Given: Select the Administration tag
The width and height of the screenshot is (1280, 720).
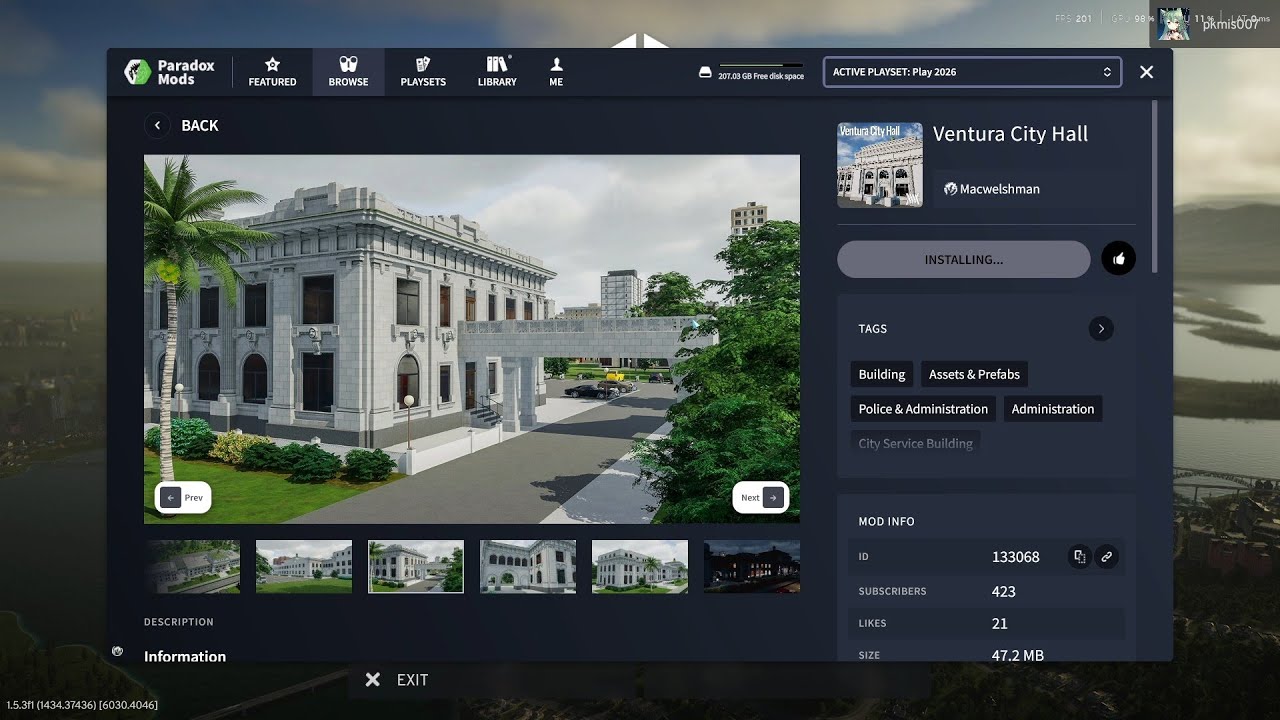Looking at the screenshot, I should click(1052, 409).
